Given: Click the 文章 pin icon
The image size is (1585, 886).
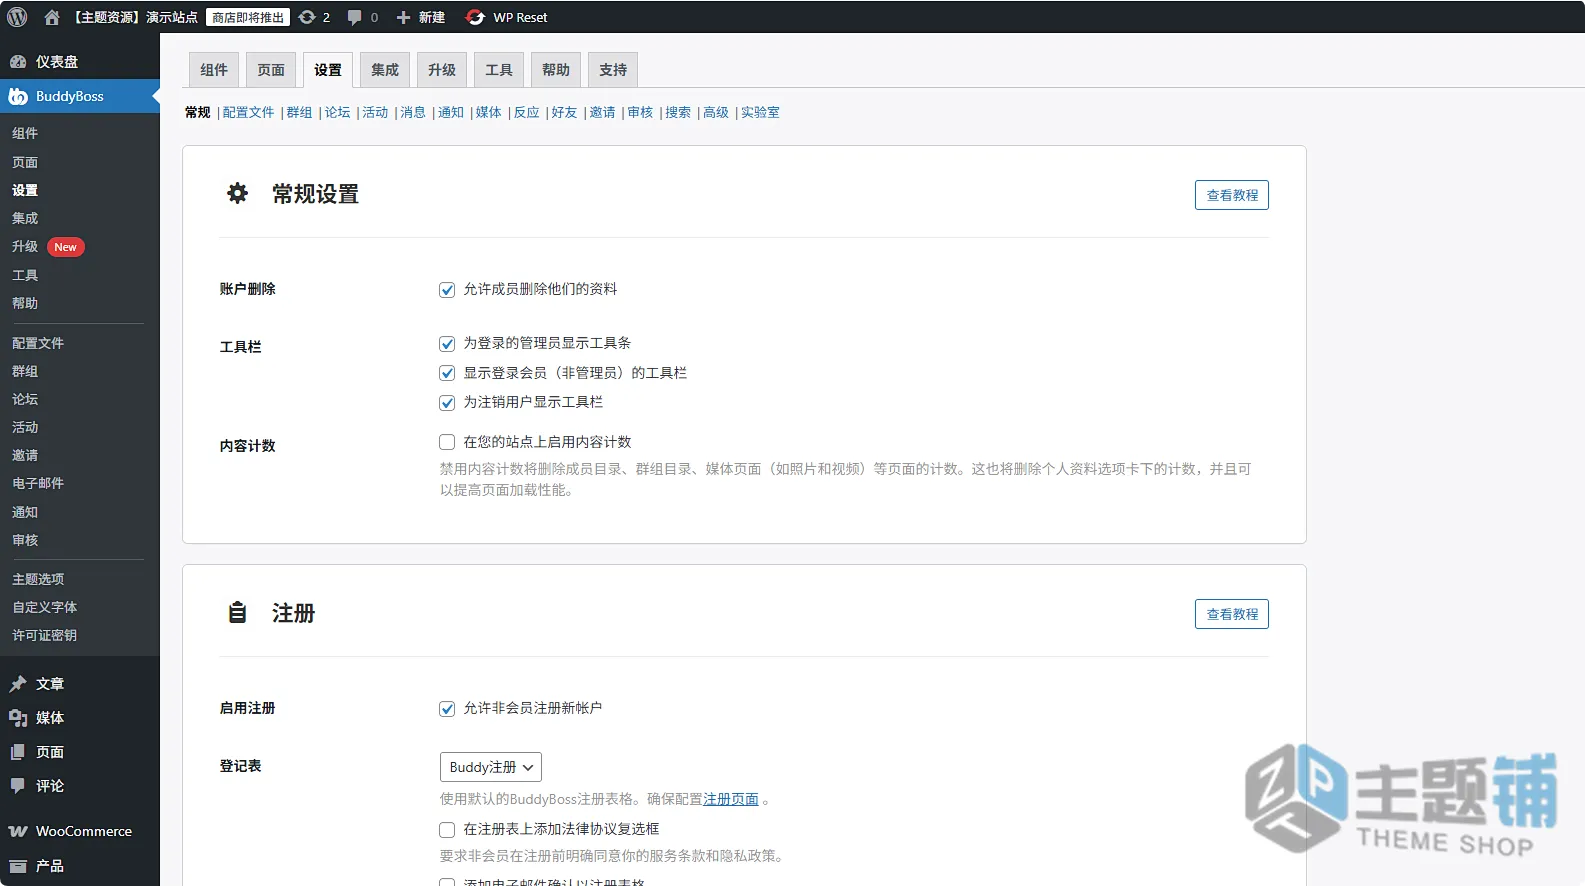Looking at the screenshot, I should [x=18, y=684].
